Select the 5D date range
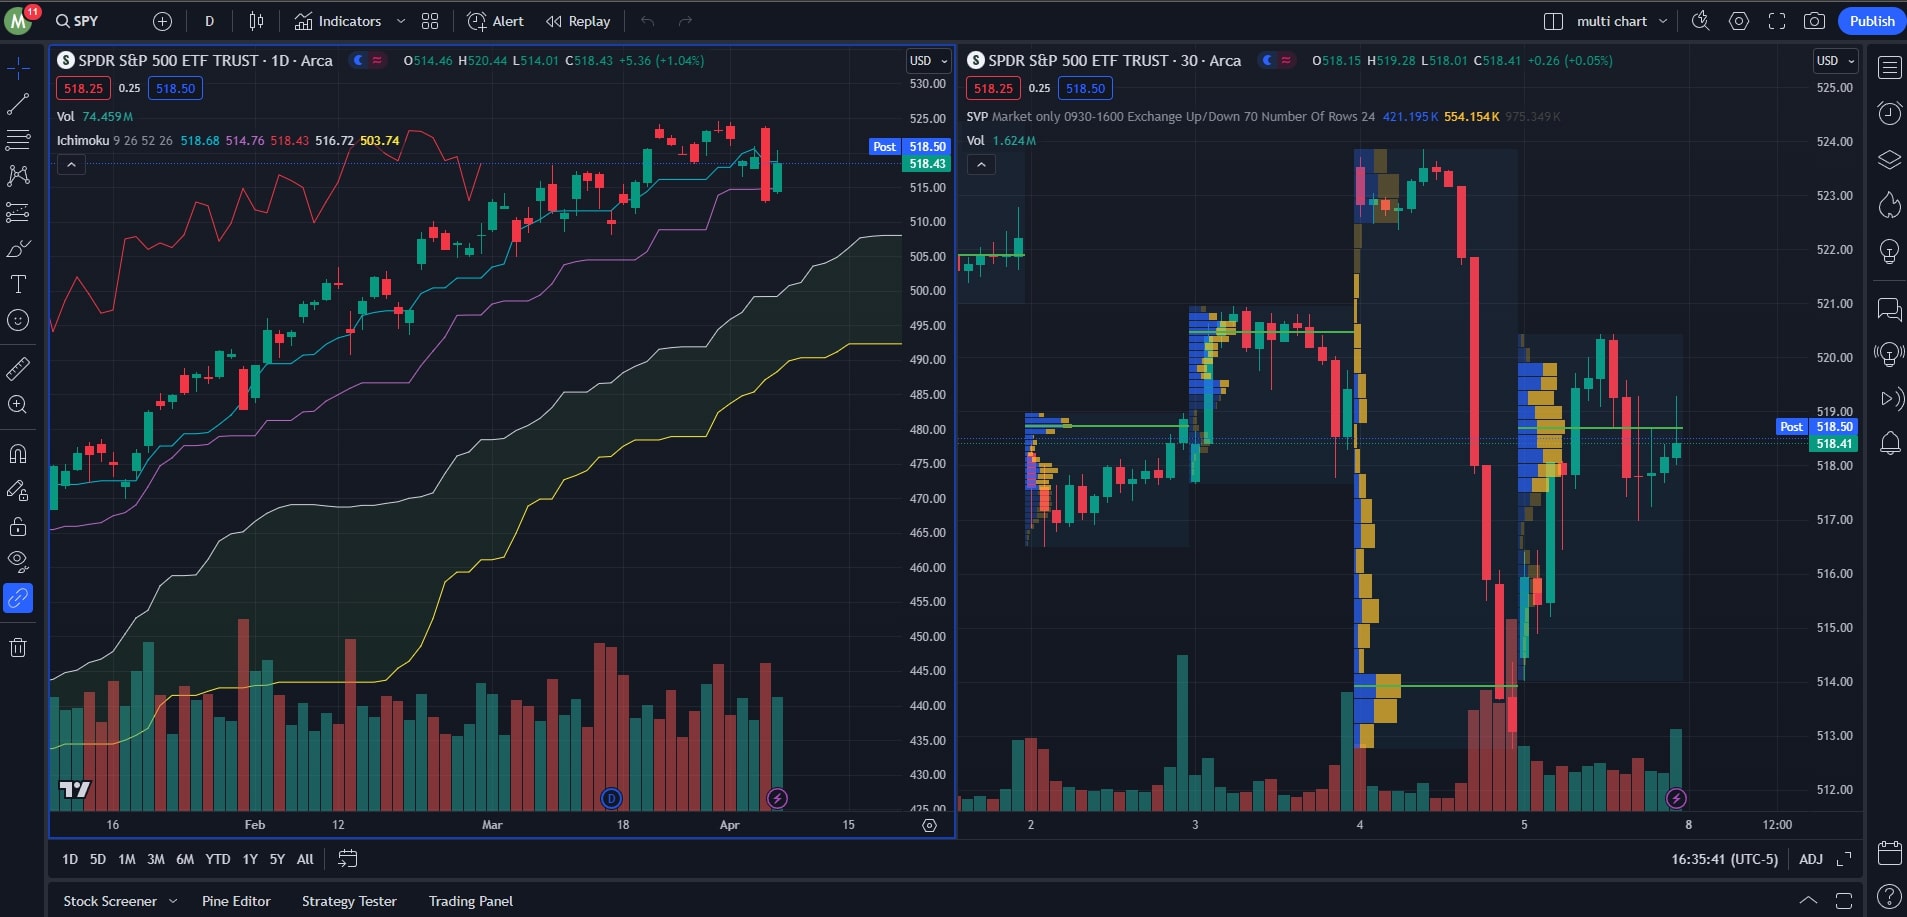Image resolution: width=1907 pixels, height=917 pixels. coord(97,859)
